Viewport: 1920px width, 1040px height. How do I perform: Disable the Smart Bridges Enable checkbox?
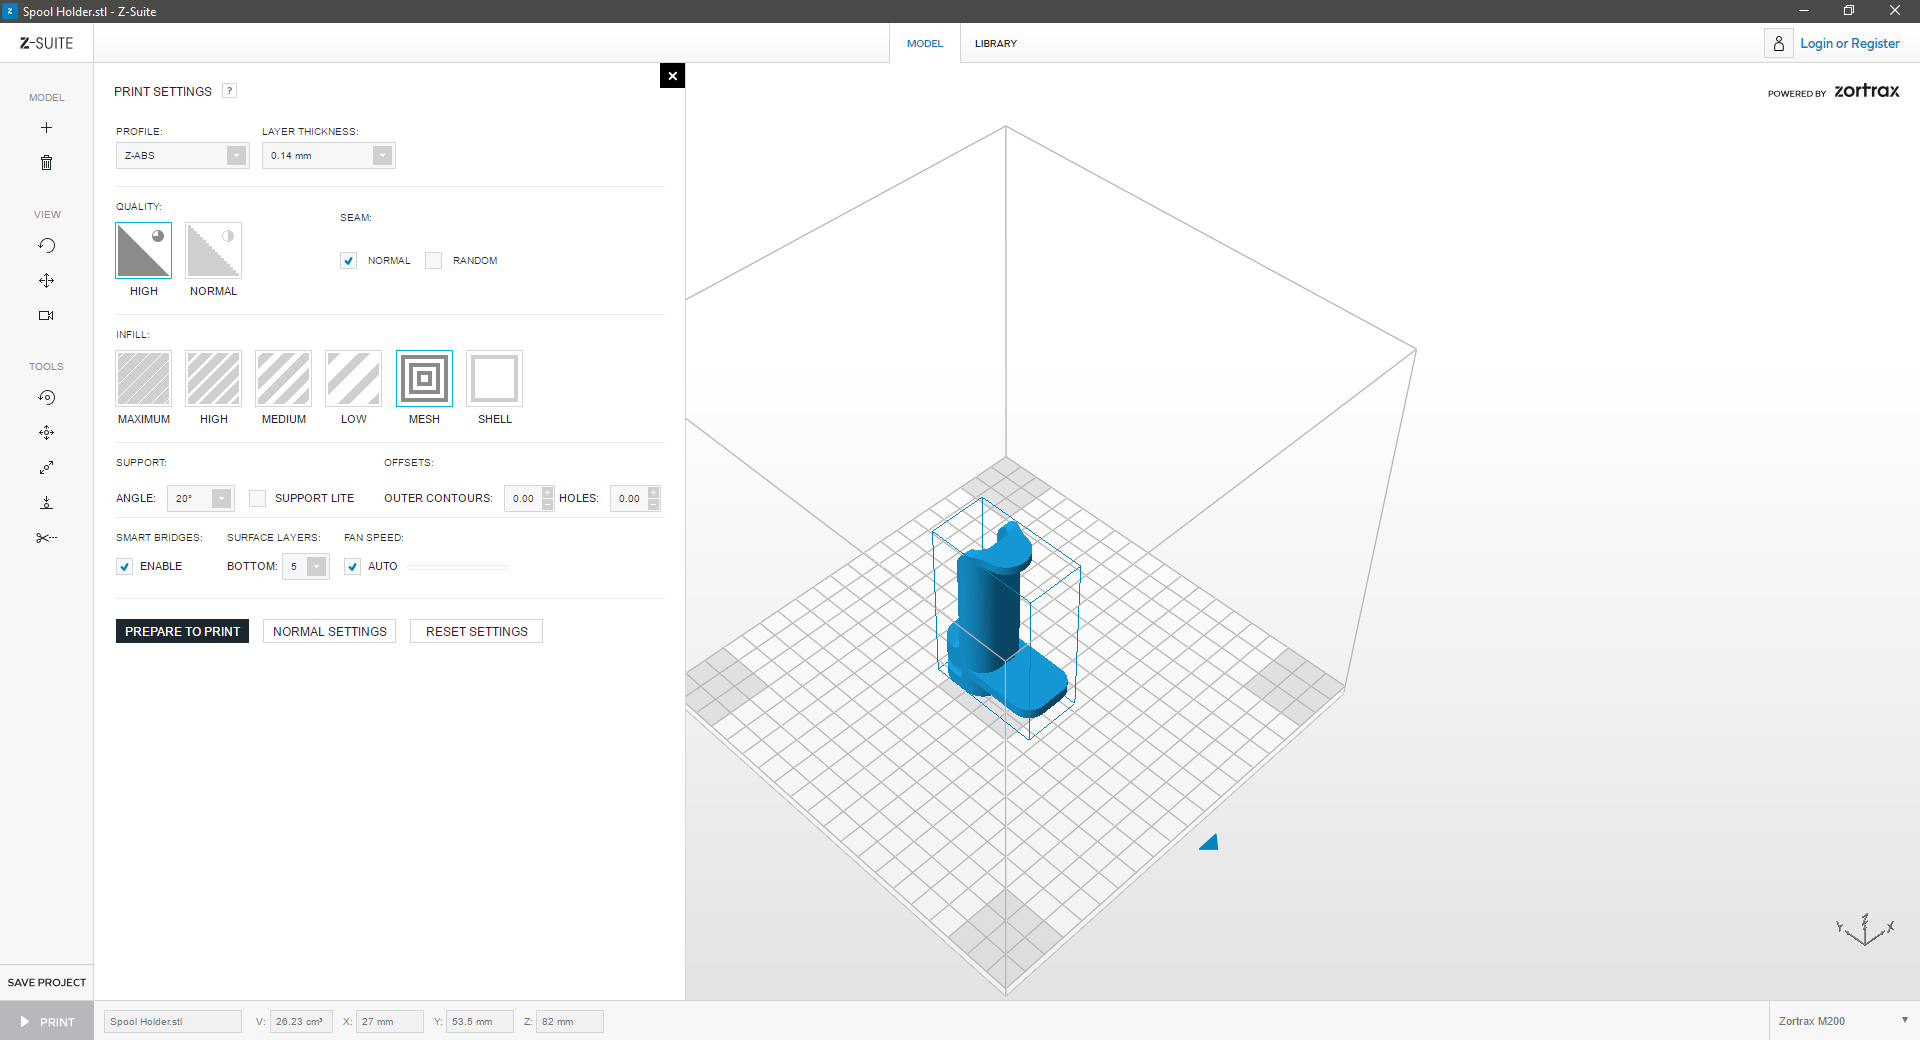coord(125,567)
